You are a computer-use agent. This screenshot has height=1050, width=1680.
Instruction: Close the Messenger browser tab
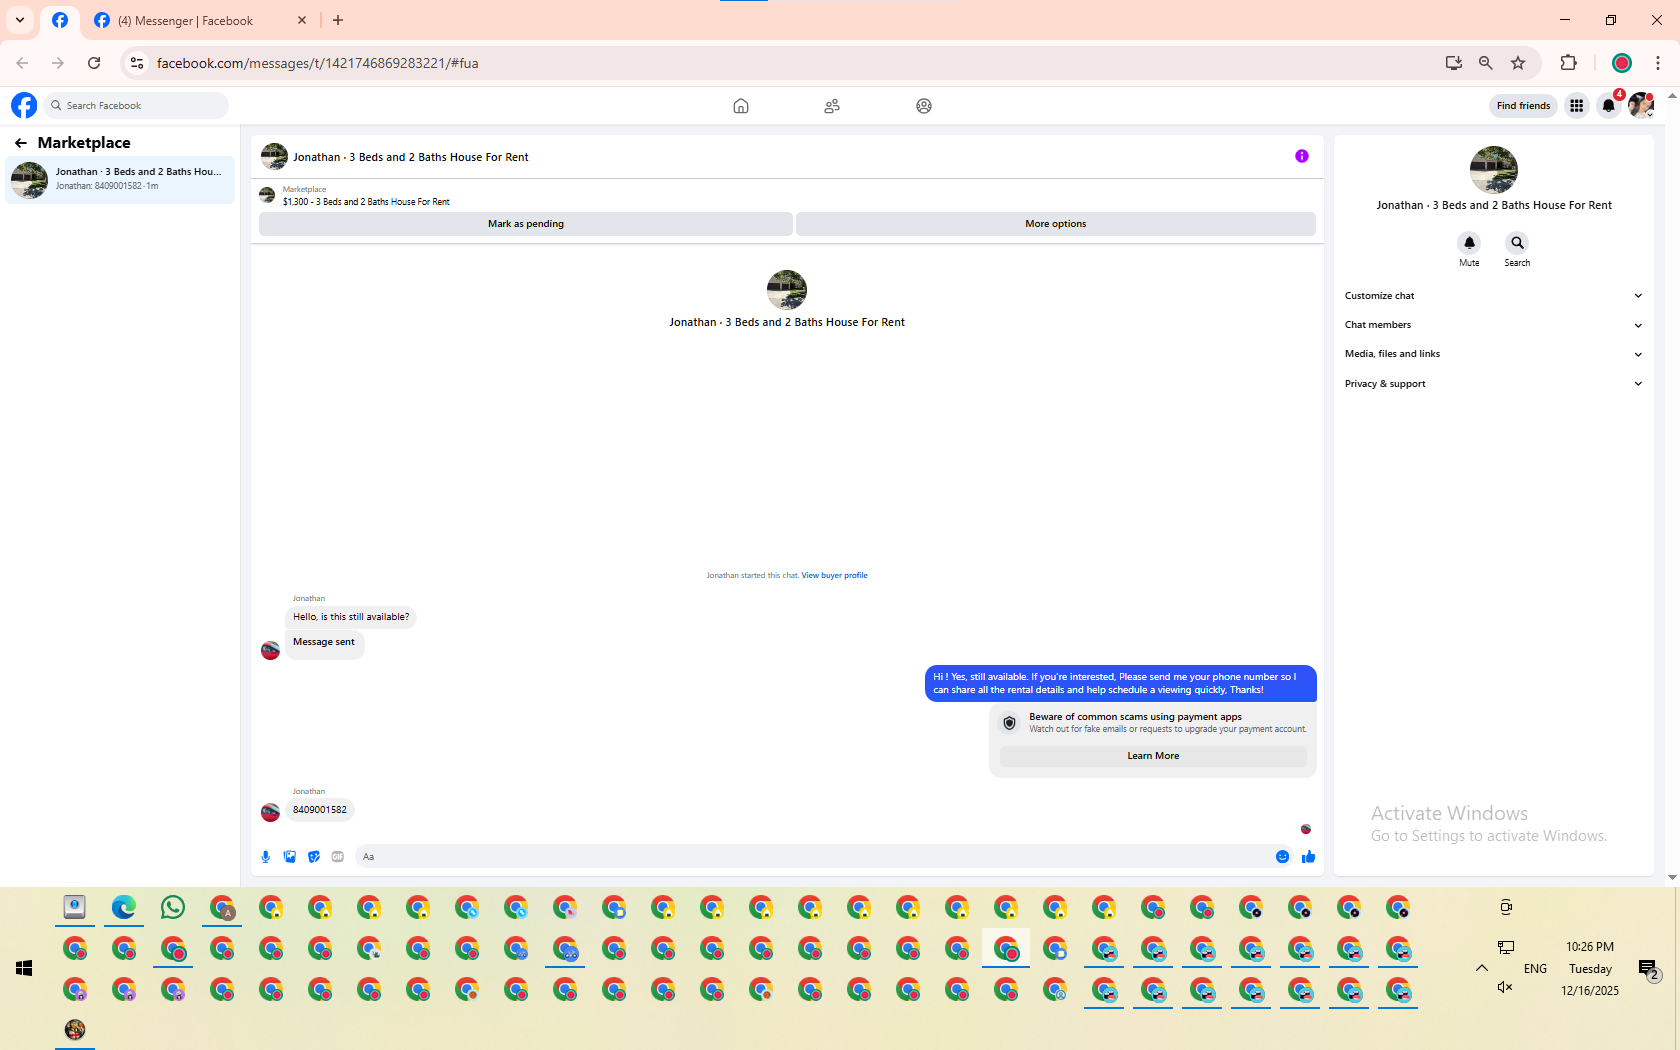click(303, 20)
